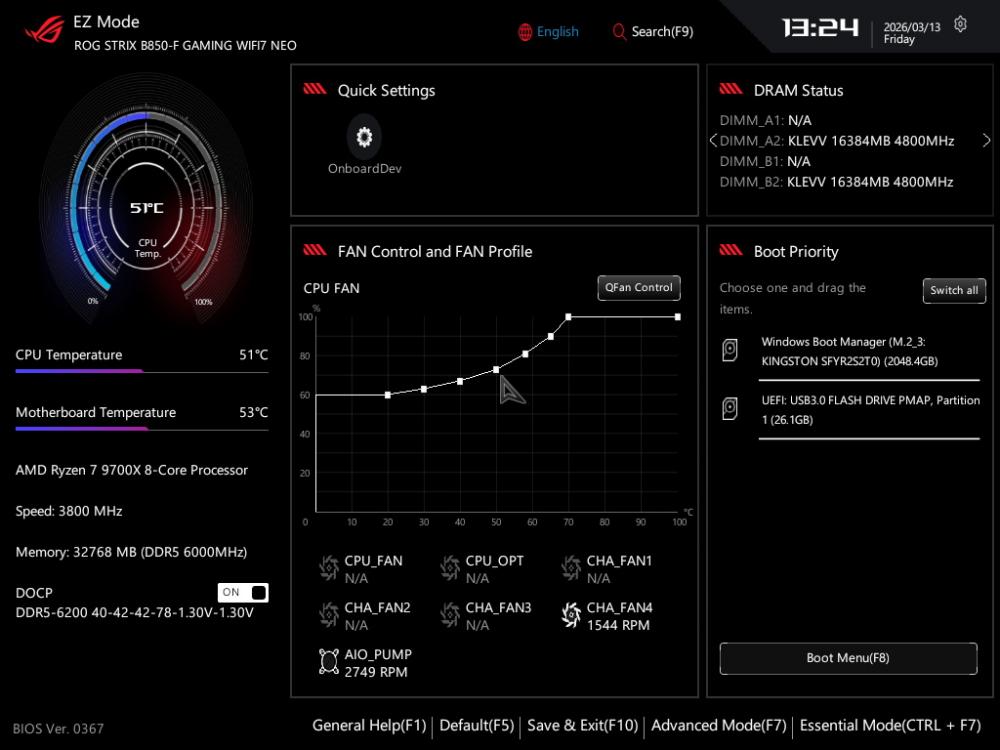Select the AIO_PUMP icon
This screenshot has height=750, width=1000.
tap(329, 663)
